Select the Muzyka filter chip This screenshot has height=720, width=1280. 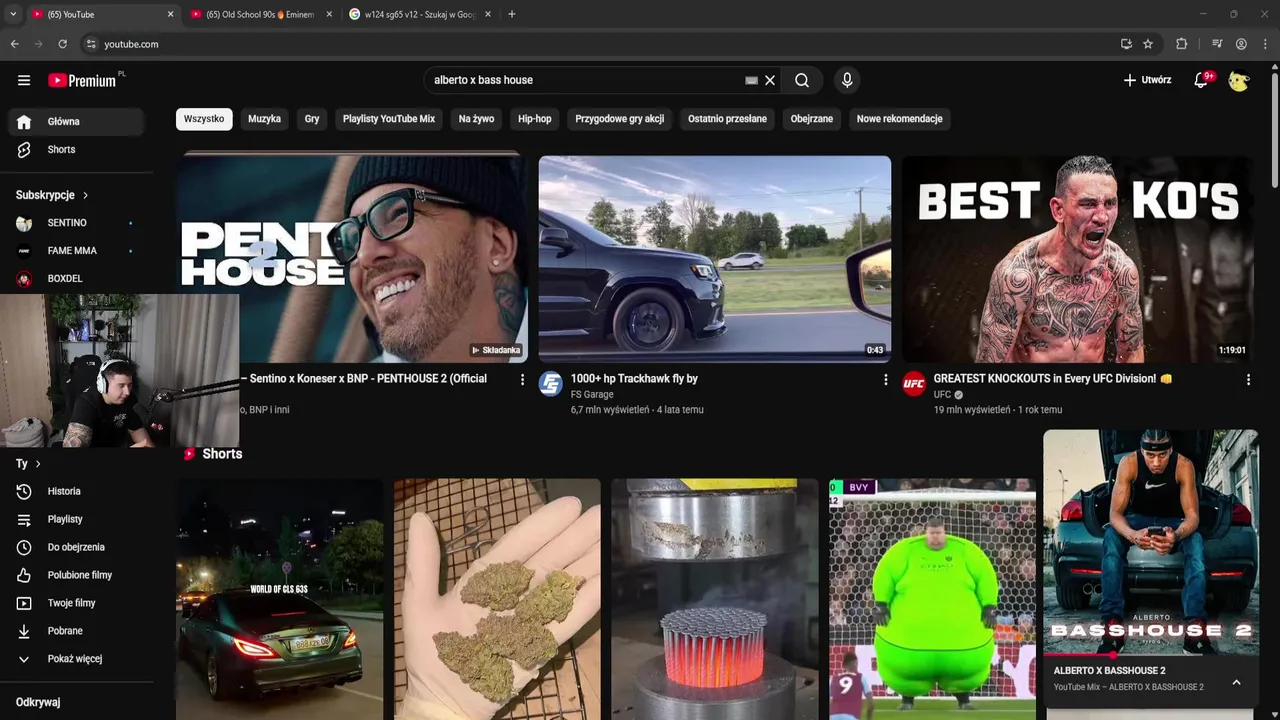(264, 119)
